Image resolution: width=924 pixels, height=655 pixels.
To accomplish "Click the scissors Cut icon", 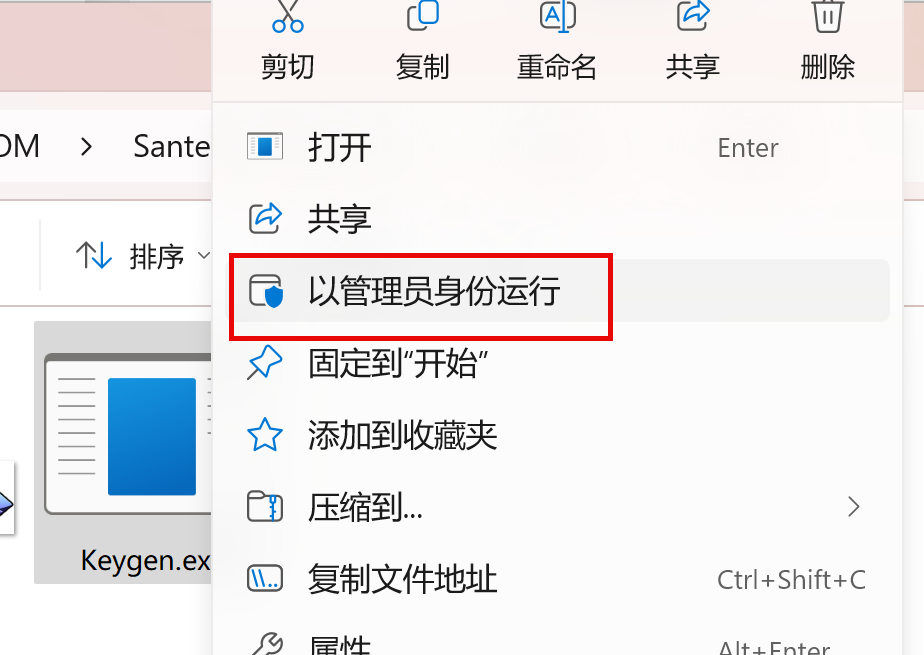I will [288, 16].
